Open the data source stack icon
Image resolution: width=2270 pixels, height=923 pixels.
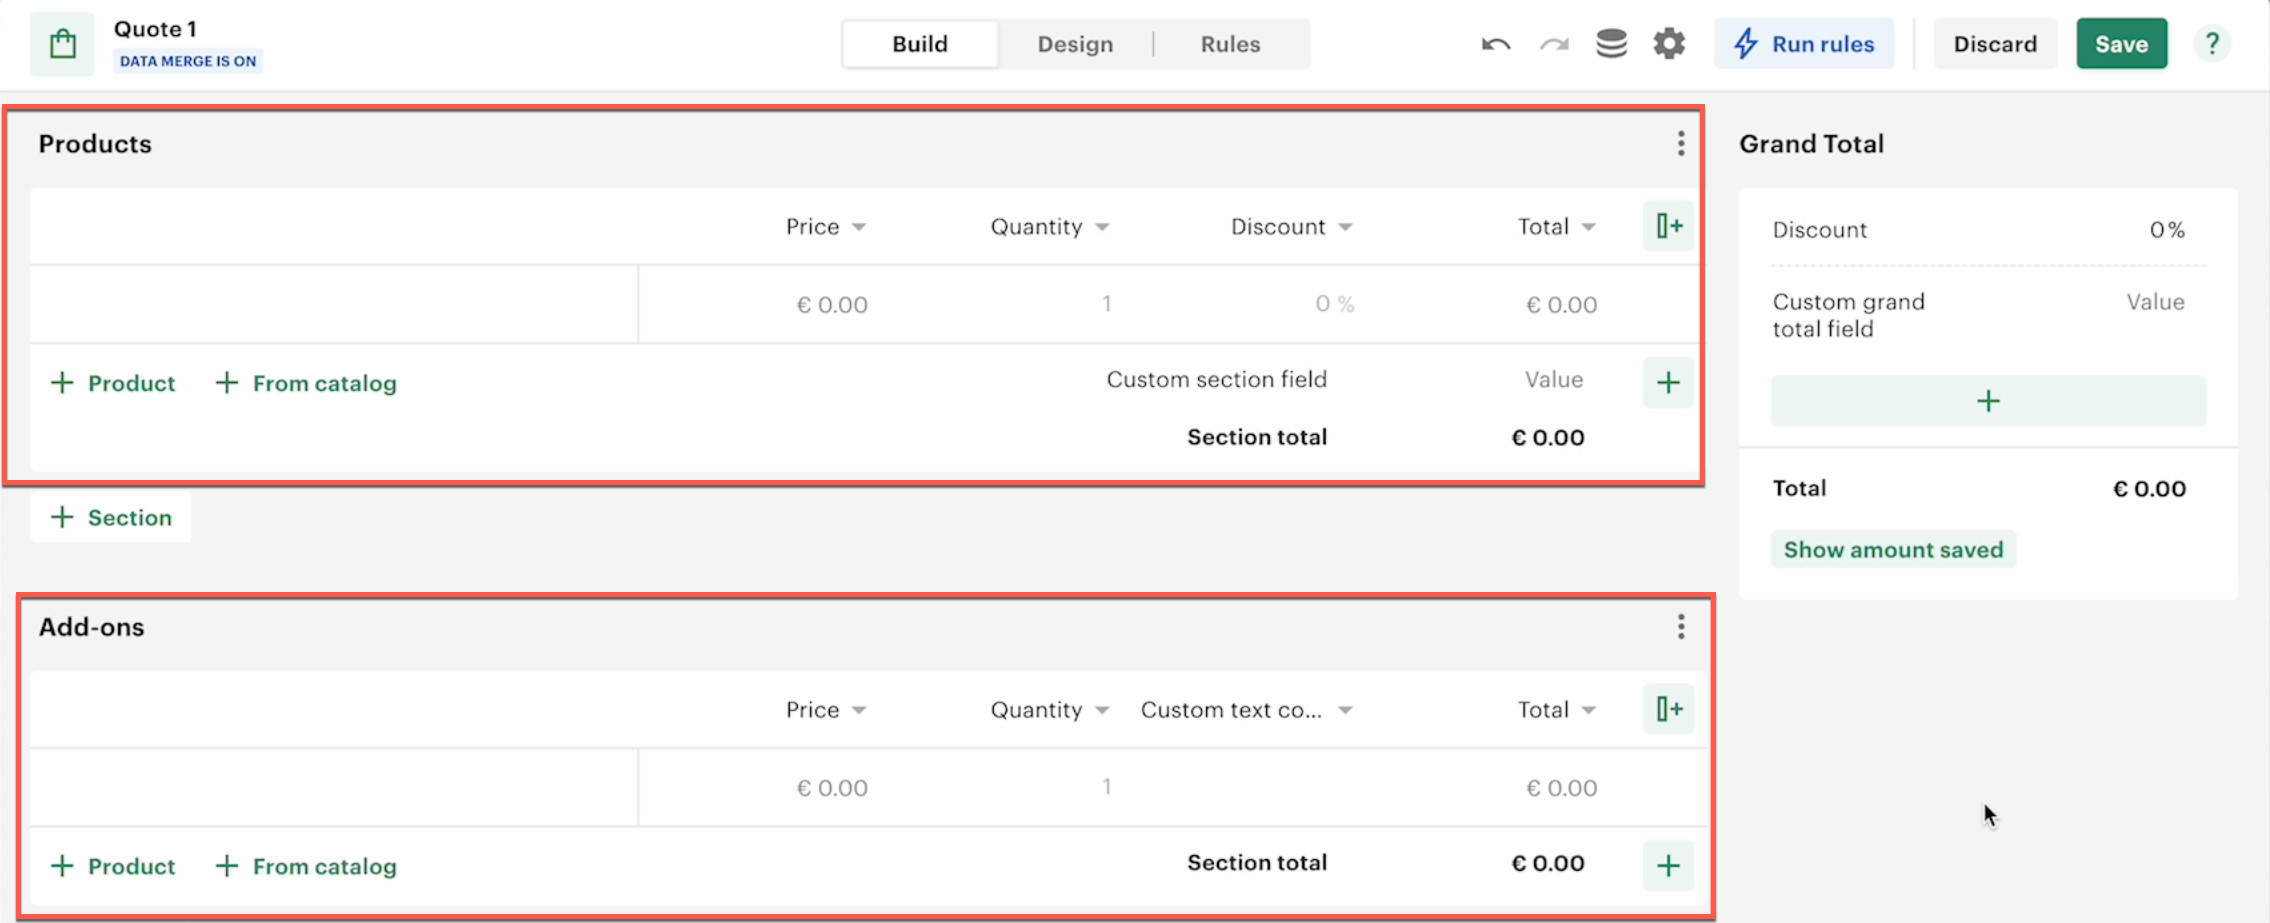point(1611,44)
